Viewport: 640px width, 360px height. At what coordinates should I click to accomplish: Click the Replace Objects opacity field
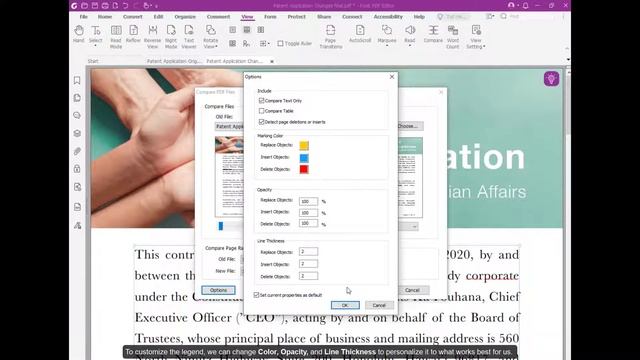[x=308, y=201]
